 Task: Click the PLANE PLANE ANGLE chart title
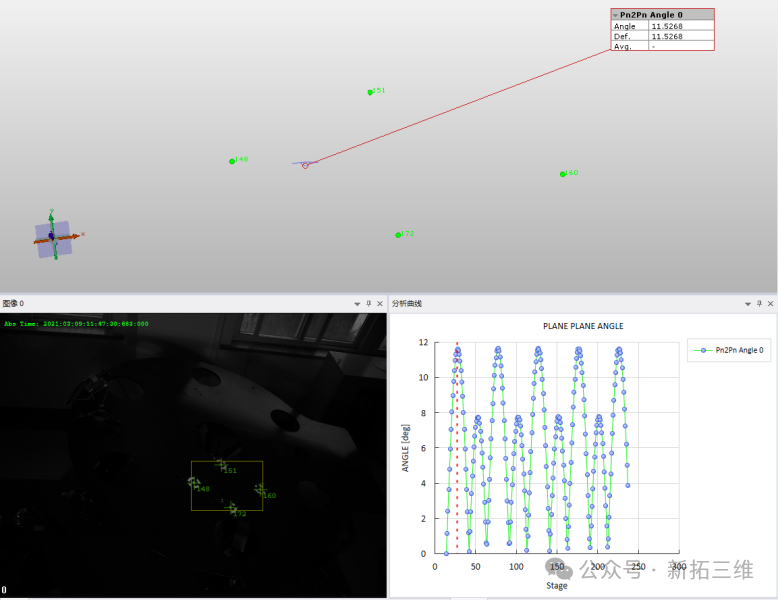click(583, 326)
